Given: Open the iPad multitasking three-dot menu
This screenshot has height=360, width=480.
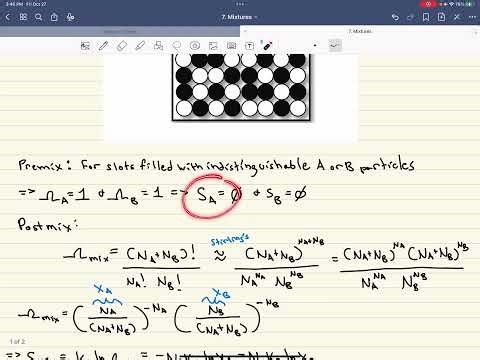Looking at the screenshot, I should [x=240, y=4].
